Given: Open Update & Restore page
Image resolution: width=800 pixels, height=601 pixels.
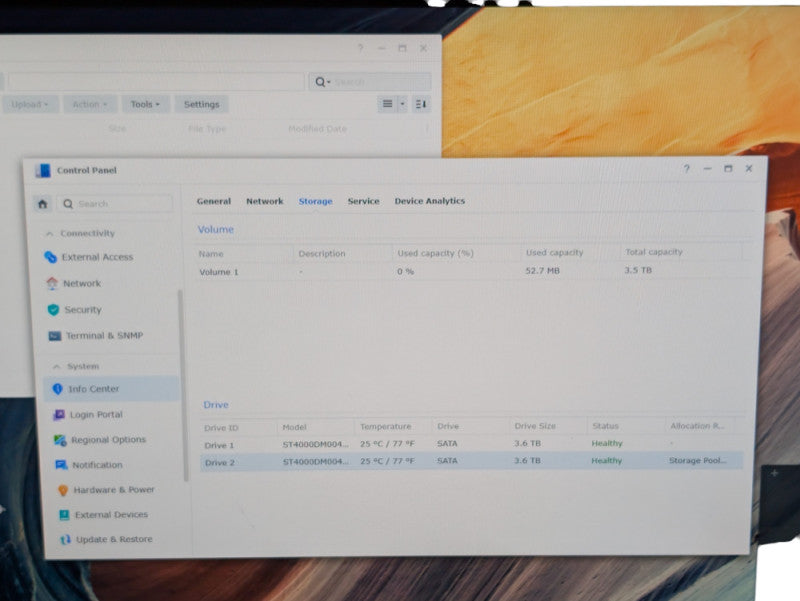Looking at the screenshot, I should coord(114,539).
